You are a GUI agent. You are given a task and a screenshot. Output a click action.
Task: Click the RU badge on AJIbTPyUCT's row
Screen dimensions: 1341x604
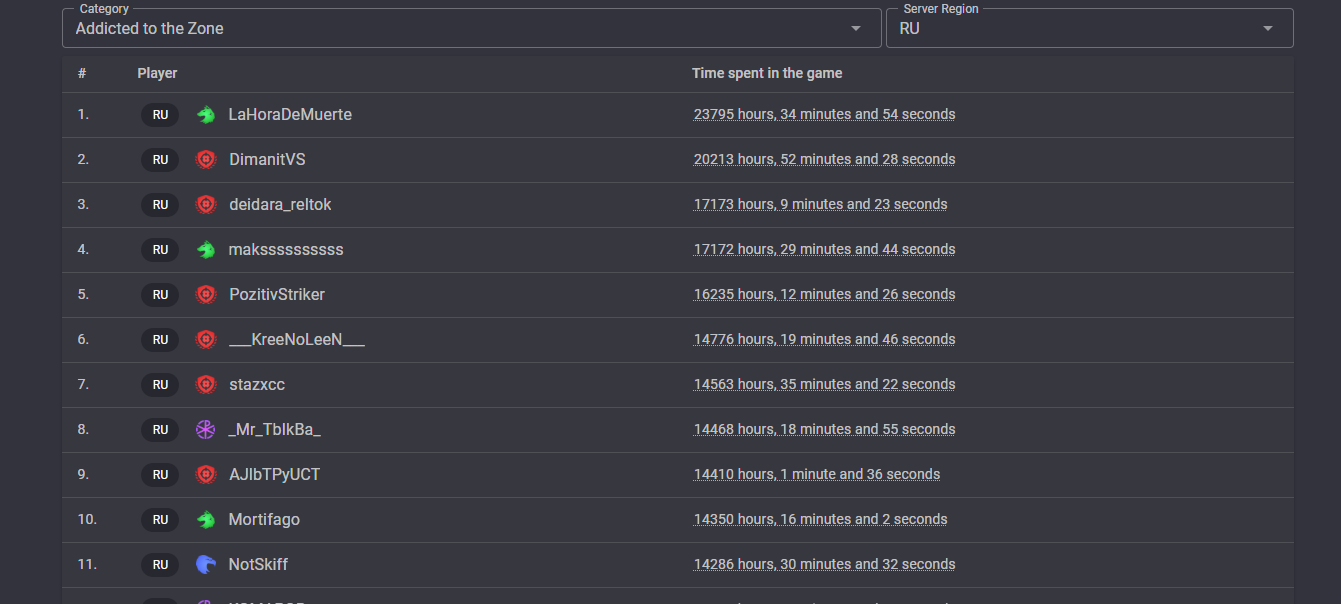pos(160,475)
